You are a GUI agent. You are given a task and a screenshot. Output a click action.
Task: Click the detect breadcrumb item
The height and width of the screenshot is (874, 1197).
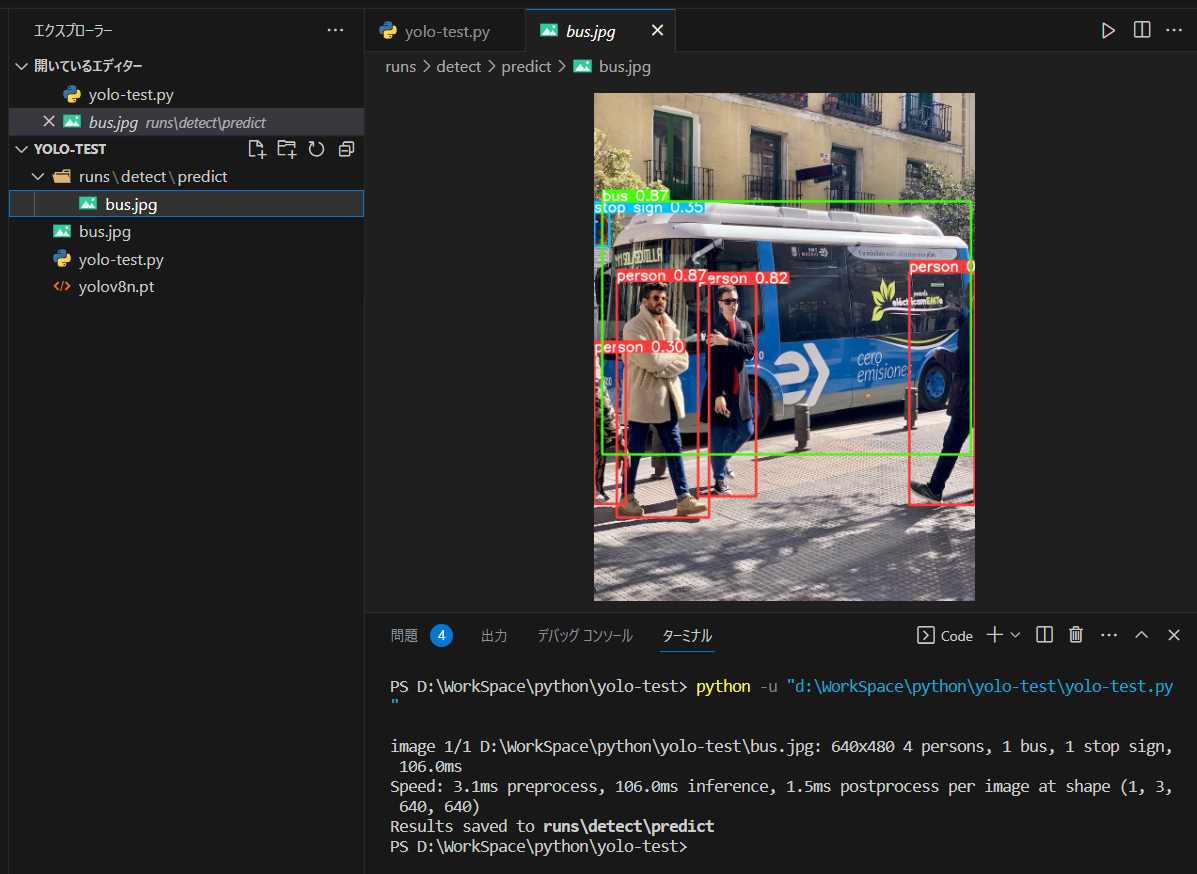458,66
